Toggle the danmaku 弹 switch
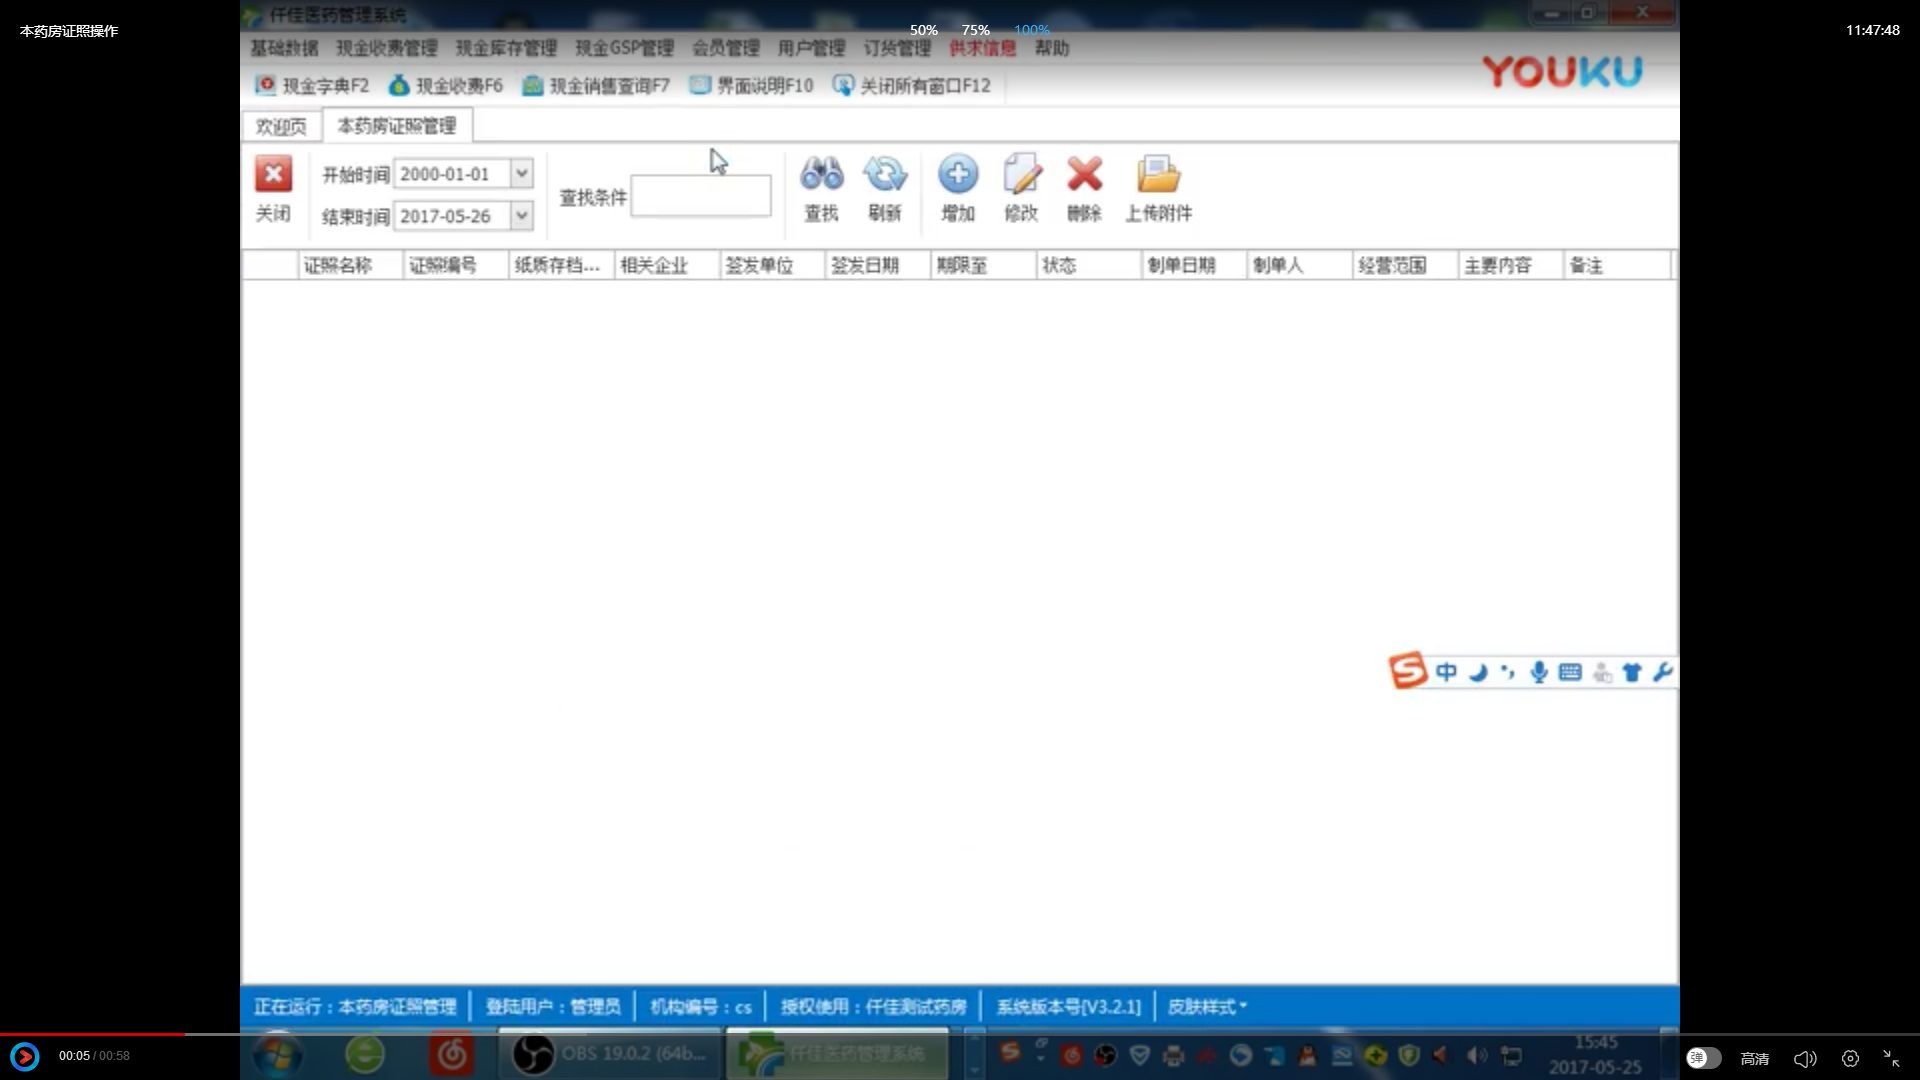The height and width of the screenshot is (1080, 1920). click(x=1704, y=1058)
